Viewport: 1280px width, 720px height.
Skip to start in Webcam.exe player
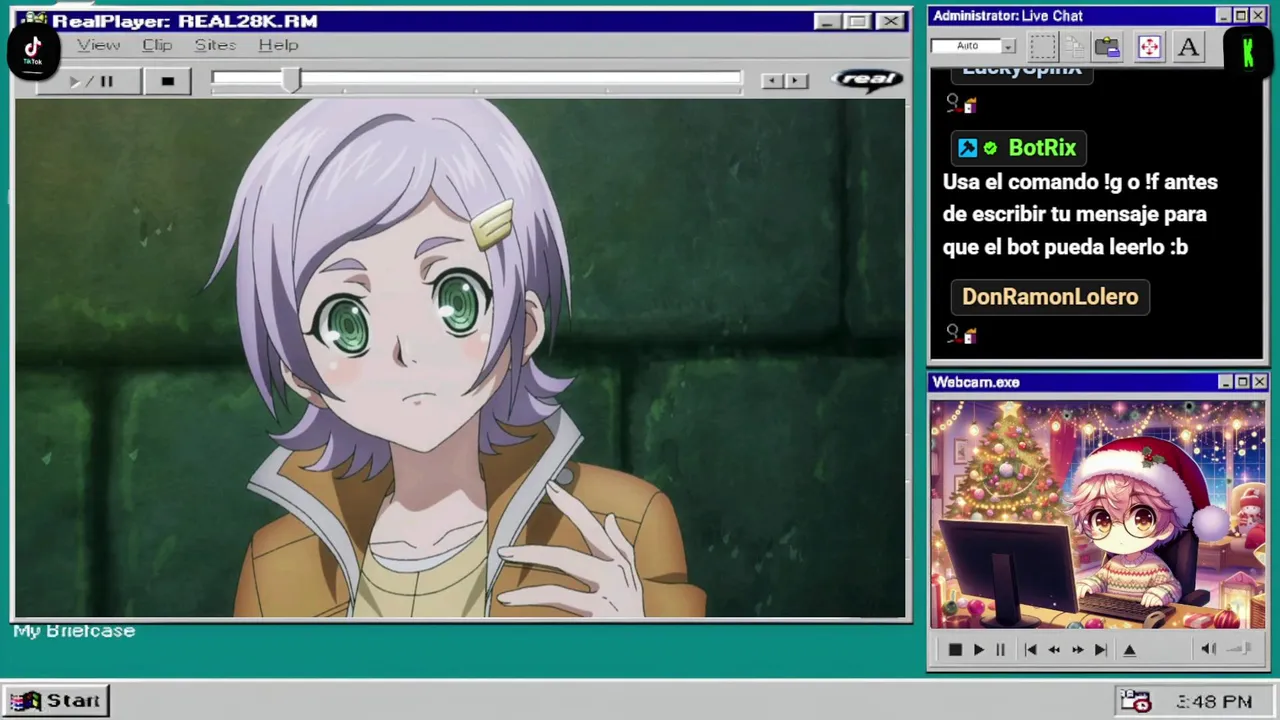click(1030, 650)
